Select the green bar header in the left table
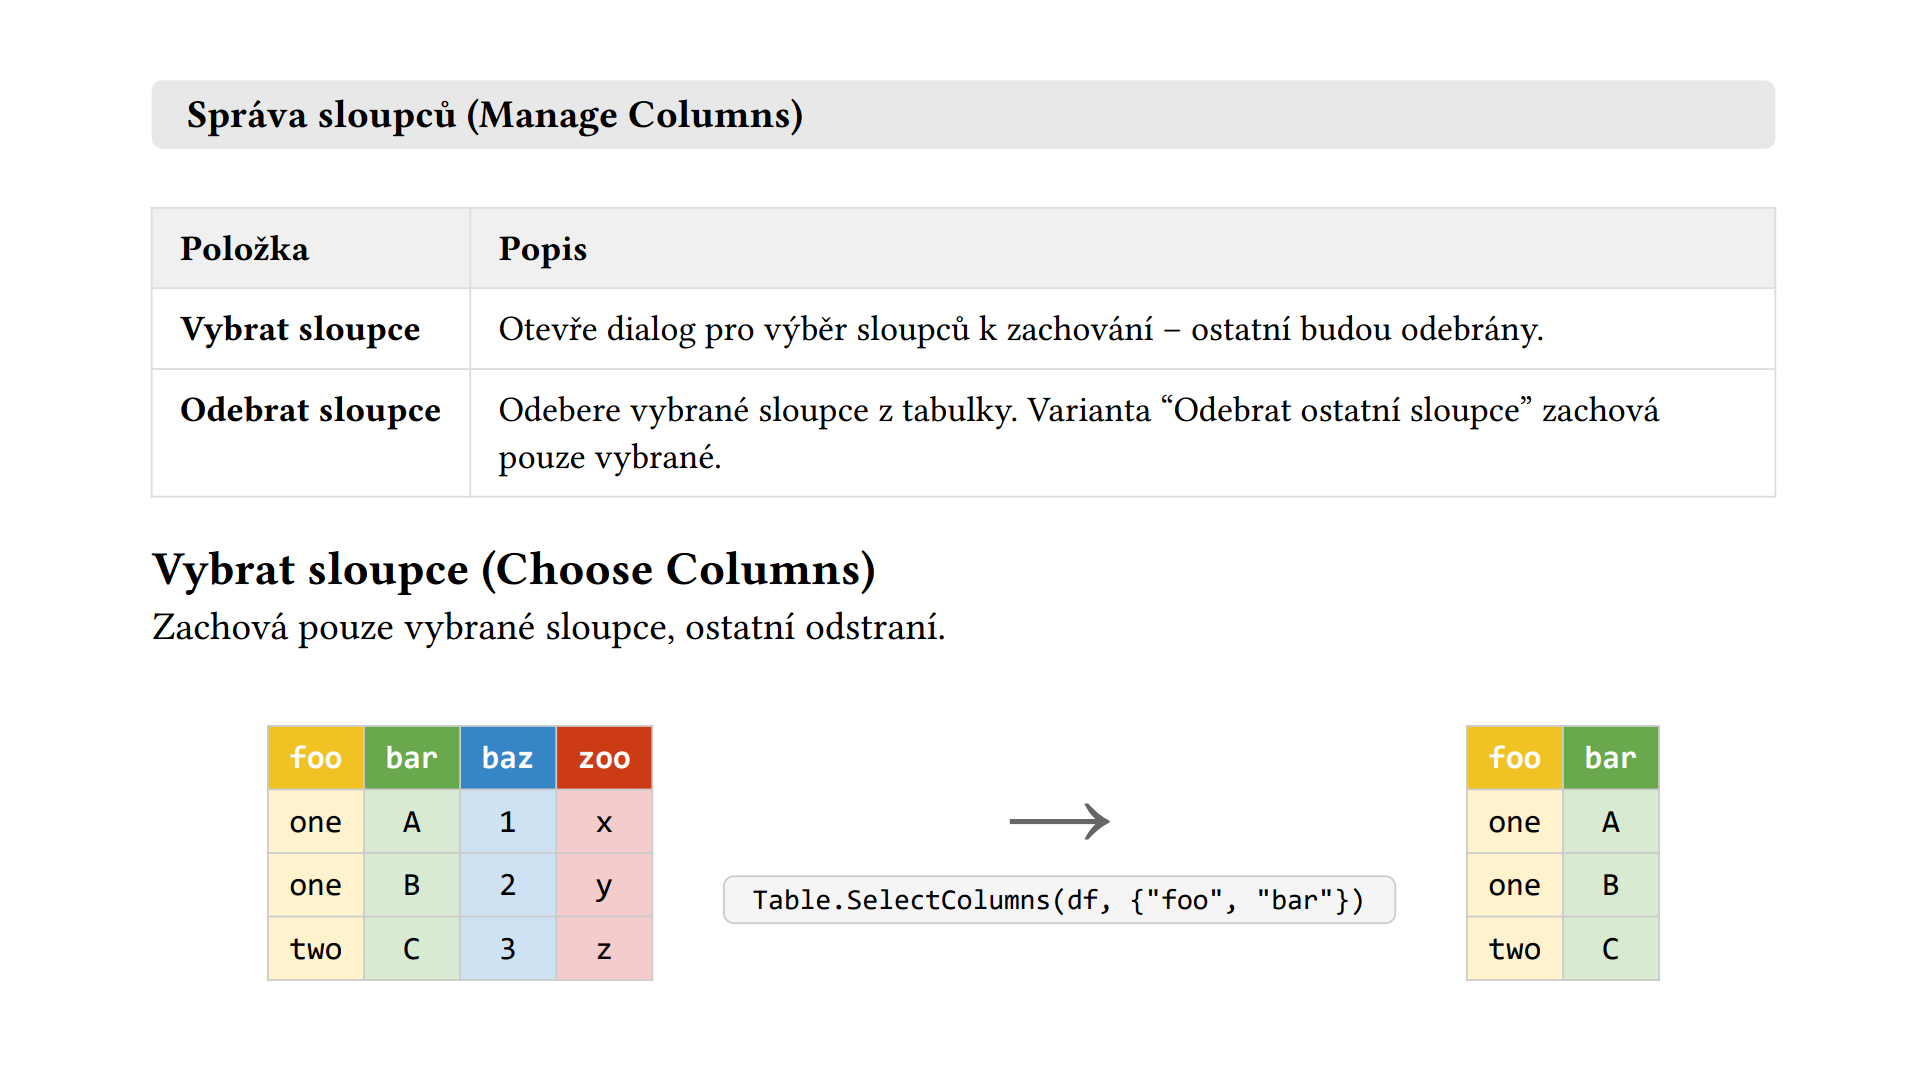 [x=412, y=758]
